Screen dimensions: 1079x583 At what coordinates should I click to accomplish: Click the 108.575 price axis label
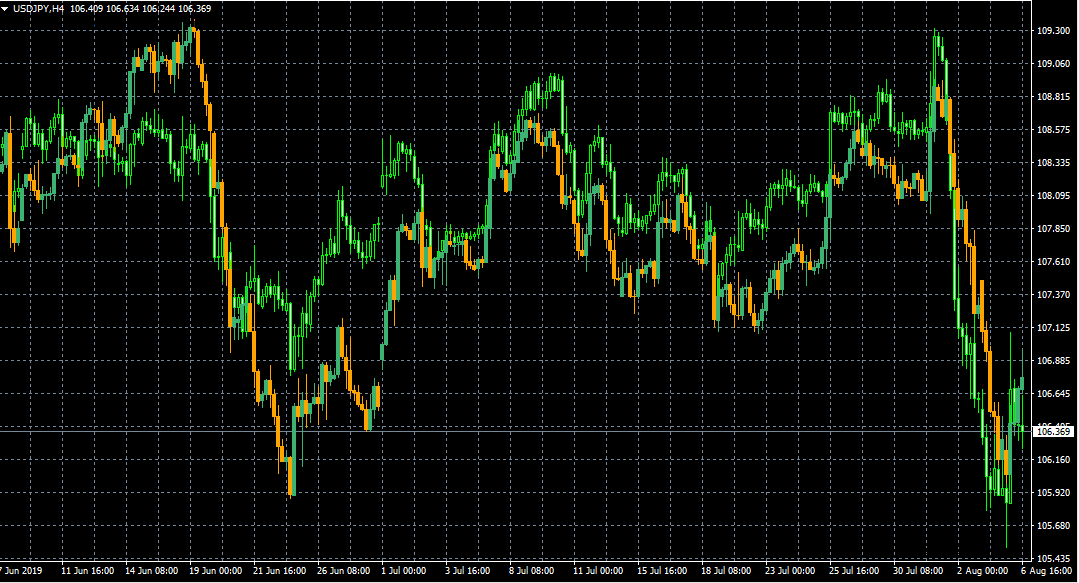pos(1053,130)
